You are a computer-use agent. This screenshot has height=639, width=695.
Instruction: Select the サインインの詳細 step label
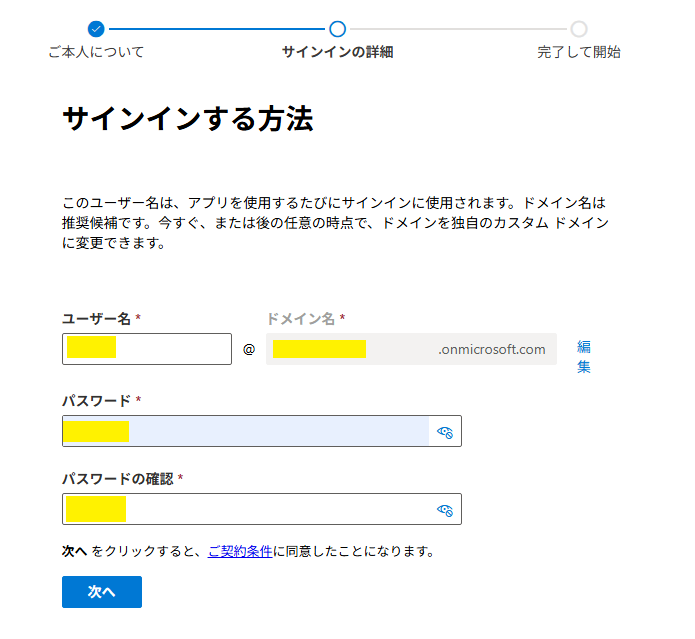pyautogui.click(x=337, y=52)
